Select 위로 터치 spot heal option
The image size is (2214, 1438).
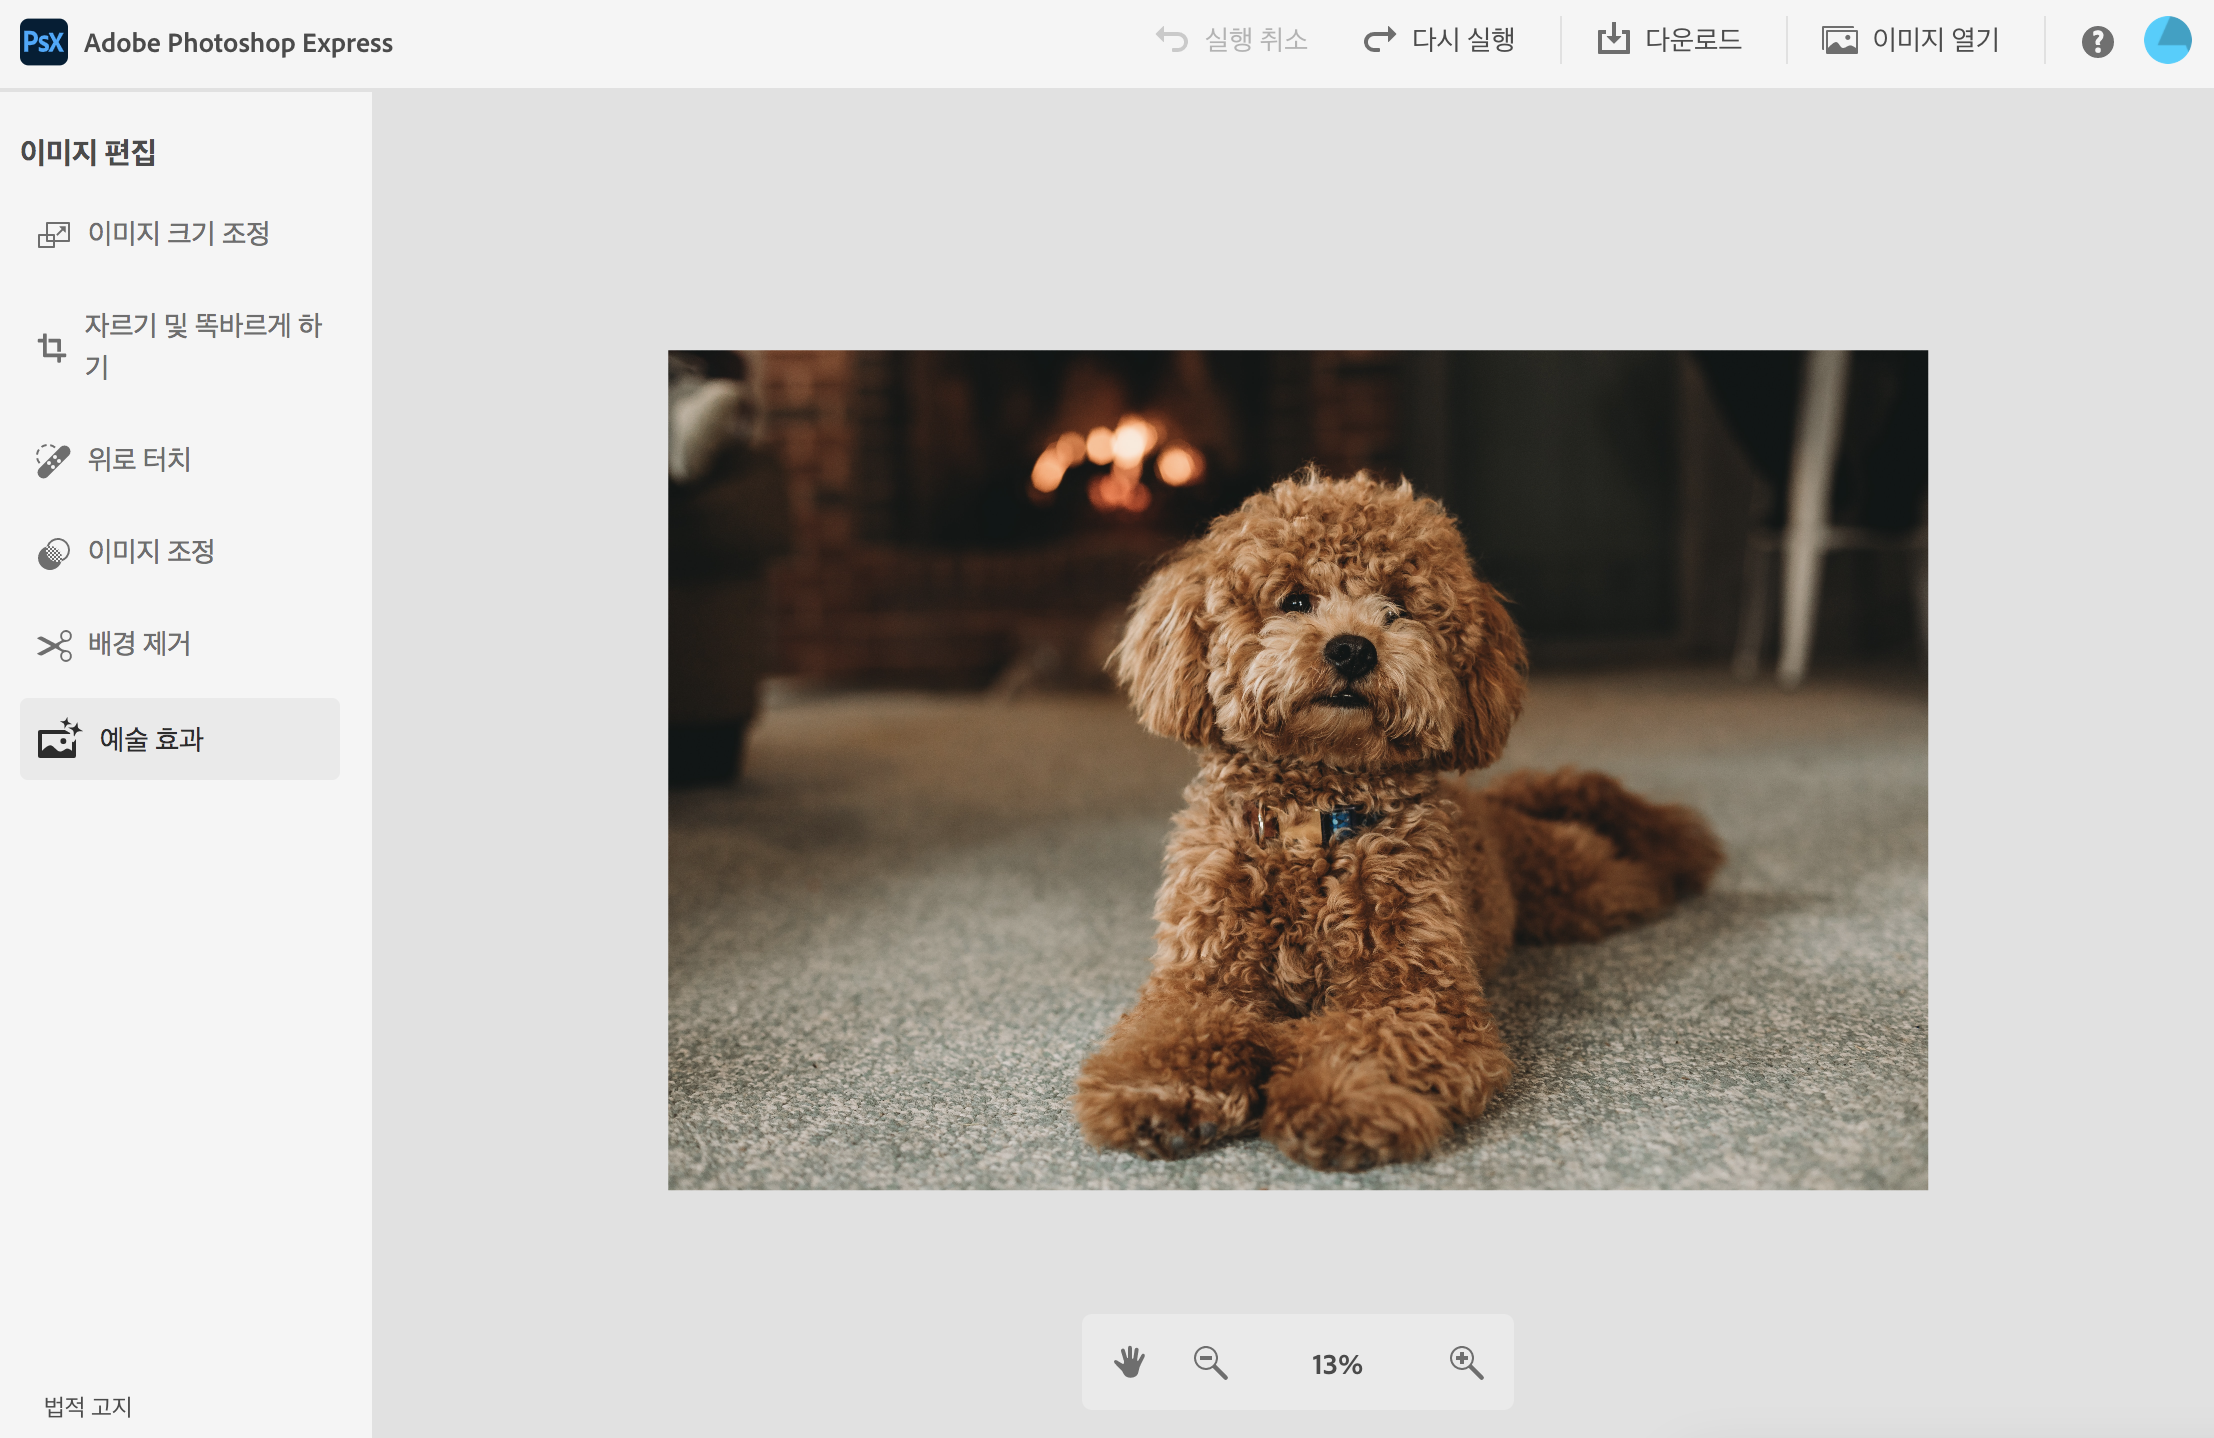[139, 459]
